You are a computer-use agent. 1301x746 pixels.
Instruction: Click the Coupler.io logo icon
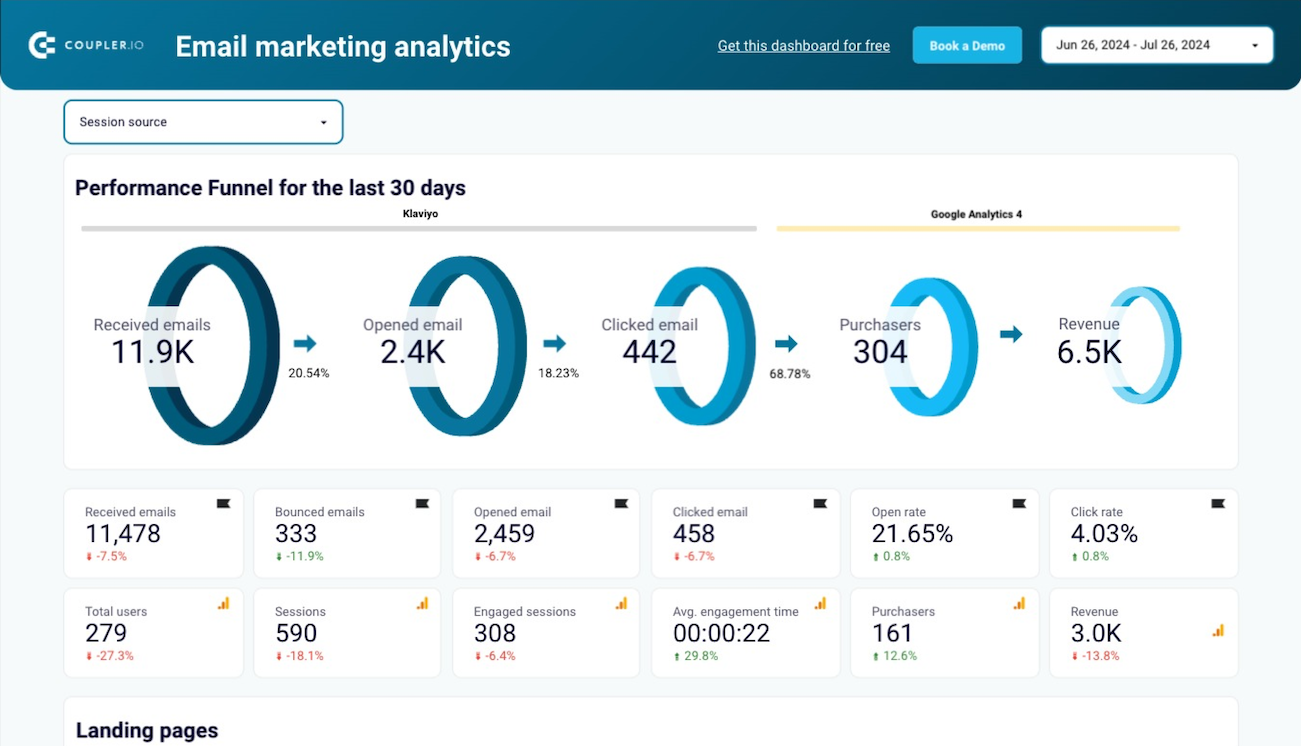coord(42,45)
